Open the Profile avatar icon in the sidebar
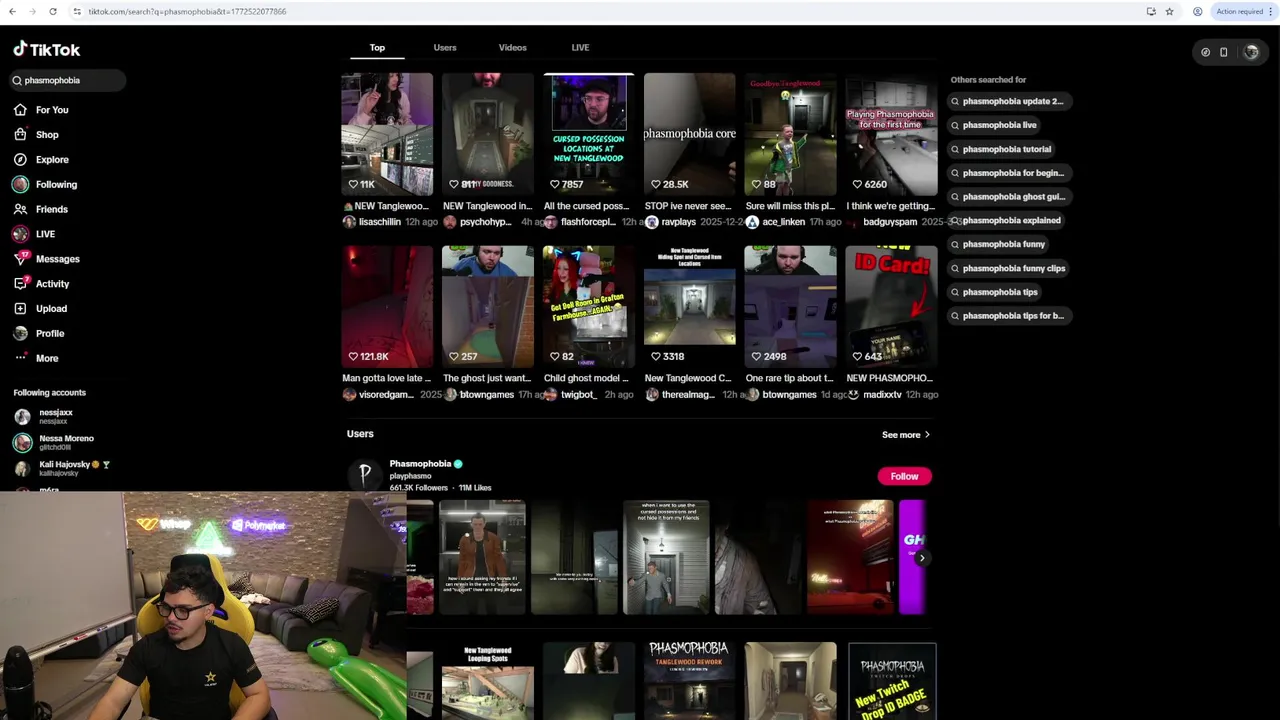 point(20,333)
